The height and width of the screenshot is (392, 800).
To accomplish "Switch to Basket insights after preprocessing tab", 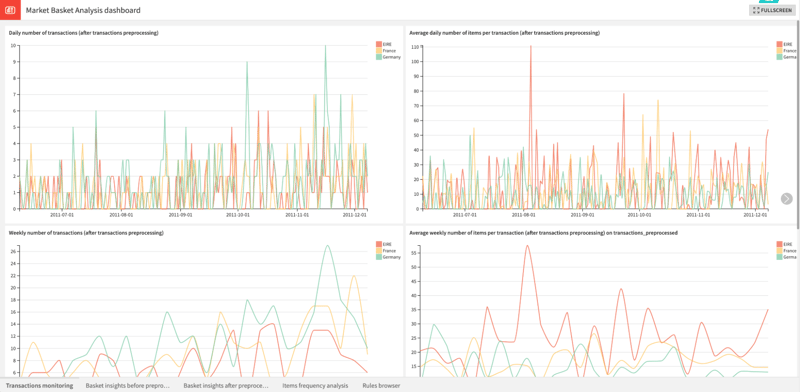I will 226,386.
